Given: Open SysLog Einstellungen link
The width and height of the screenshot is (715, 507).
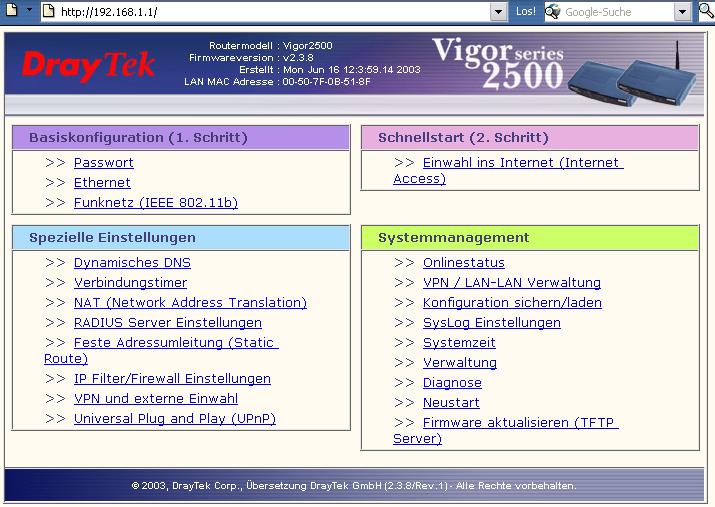Looking at the screenshot, I should coord(492,323).
